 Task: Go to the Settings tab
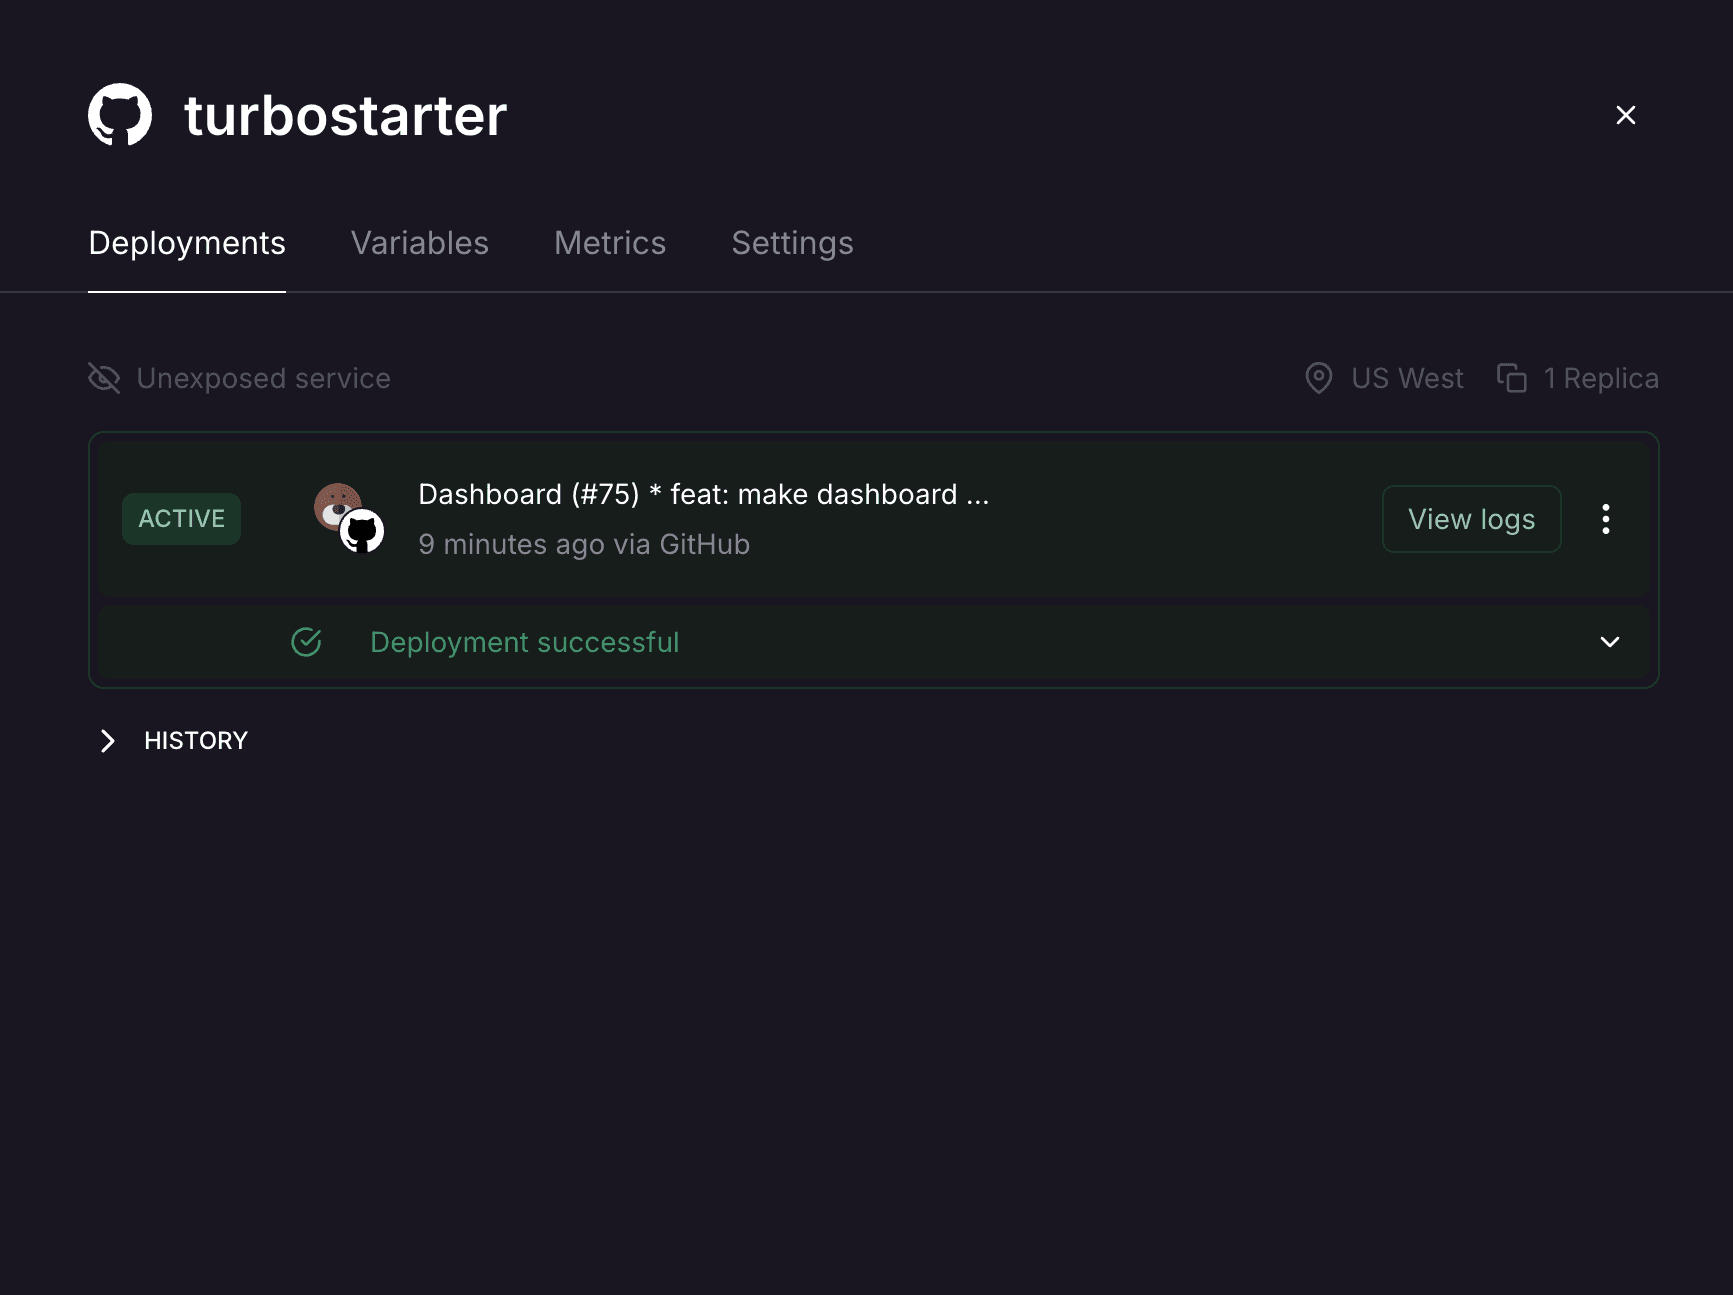pos(792,243)
